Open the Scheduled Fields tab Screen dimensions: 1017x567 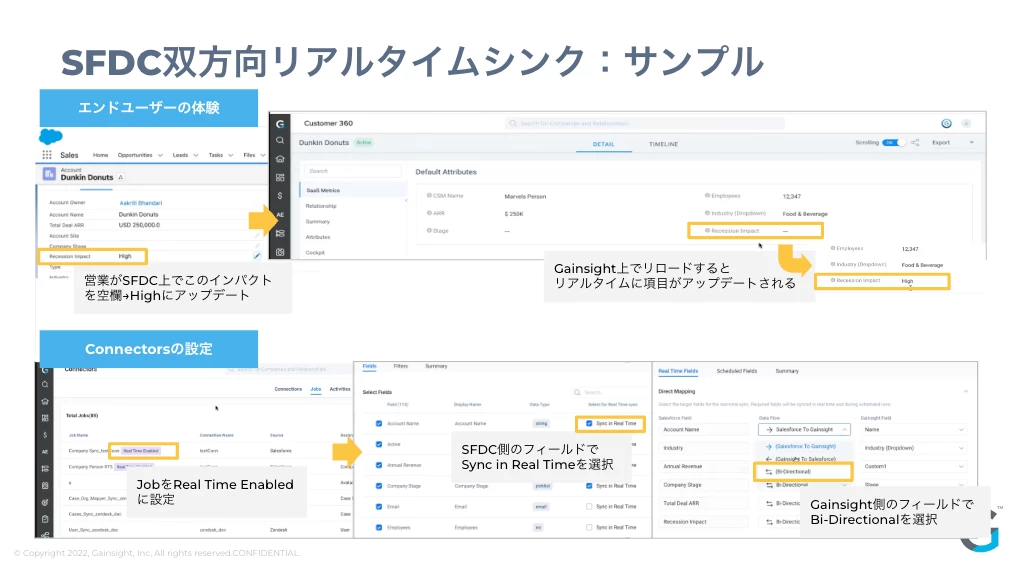tap(737, 371)
